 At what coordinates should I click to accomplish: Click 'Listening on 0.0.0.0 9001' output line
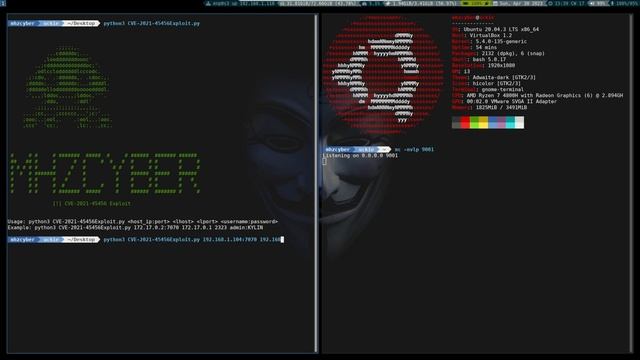pos(360,156)
